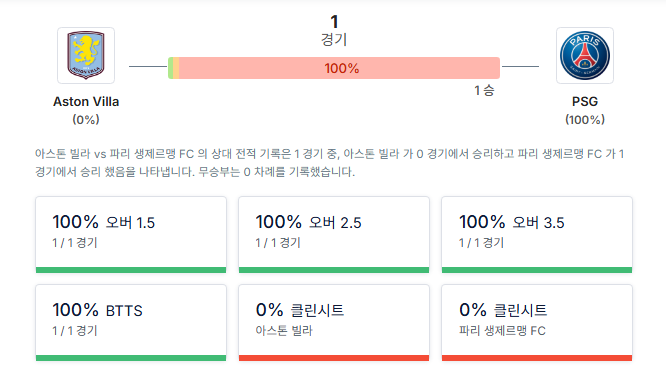The height and width of the screenshot is (372, 666).
Task: Click the 1 승 label under the bar
Action: pos(484,90)
